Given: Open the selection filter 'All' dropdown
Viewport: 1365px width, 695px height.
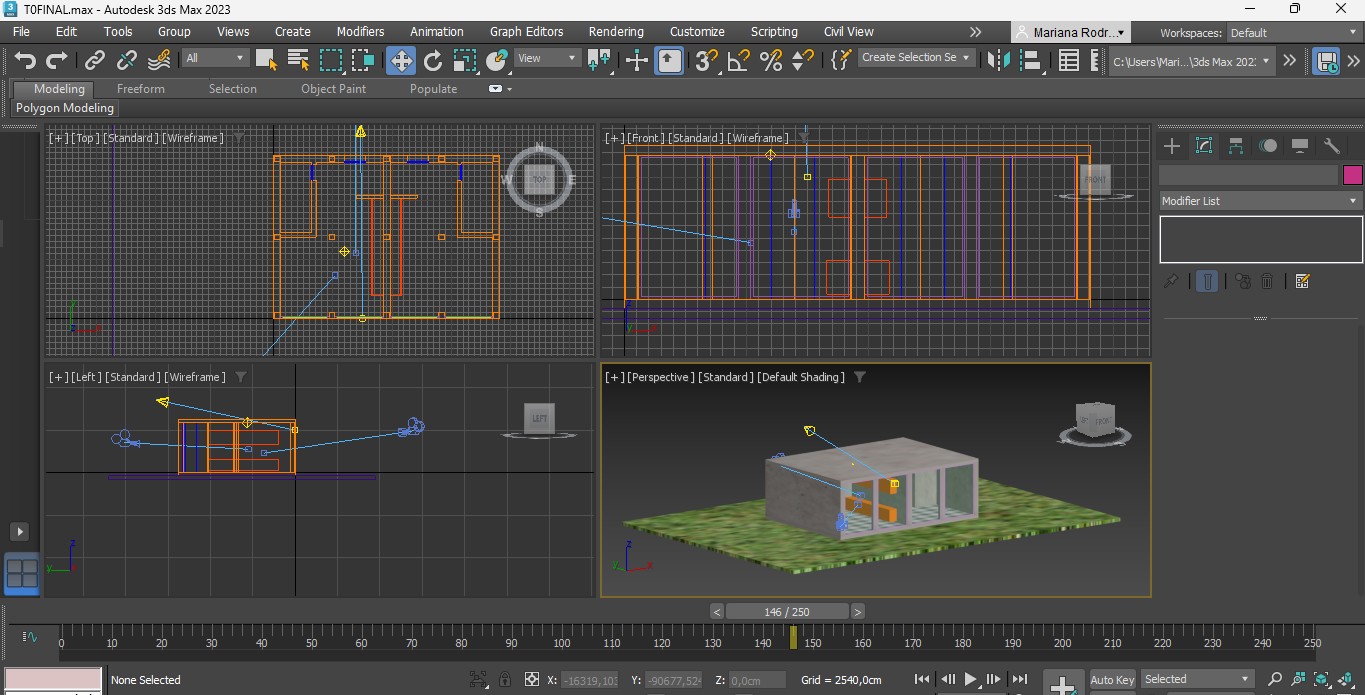Looking at the screenshot, I should tap(214, 58).
